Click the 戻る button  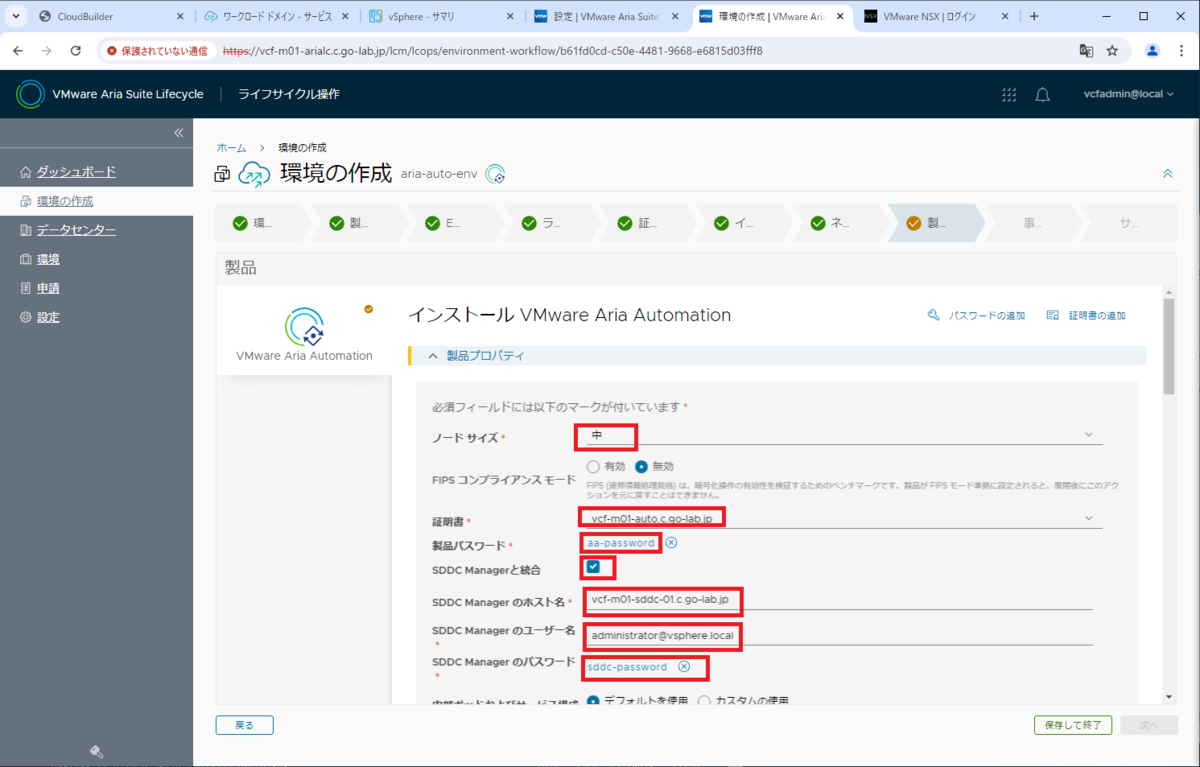coord(244,725)
